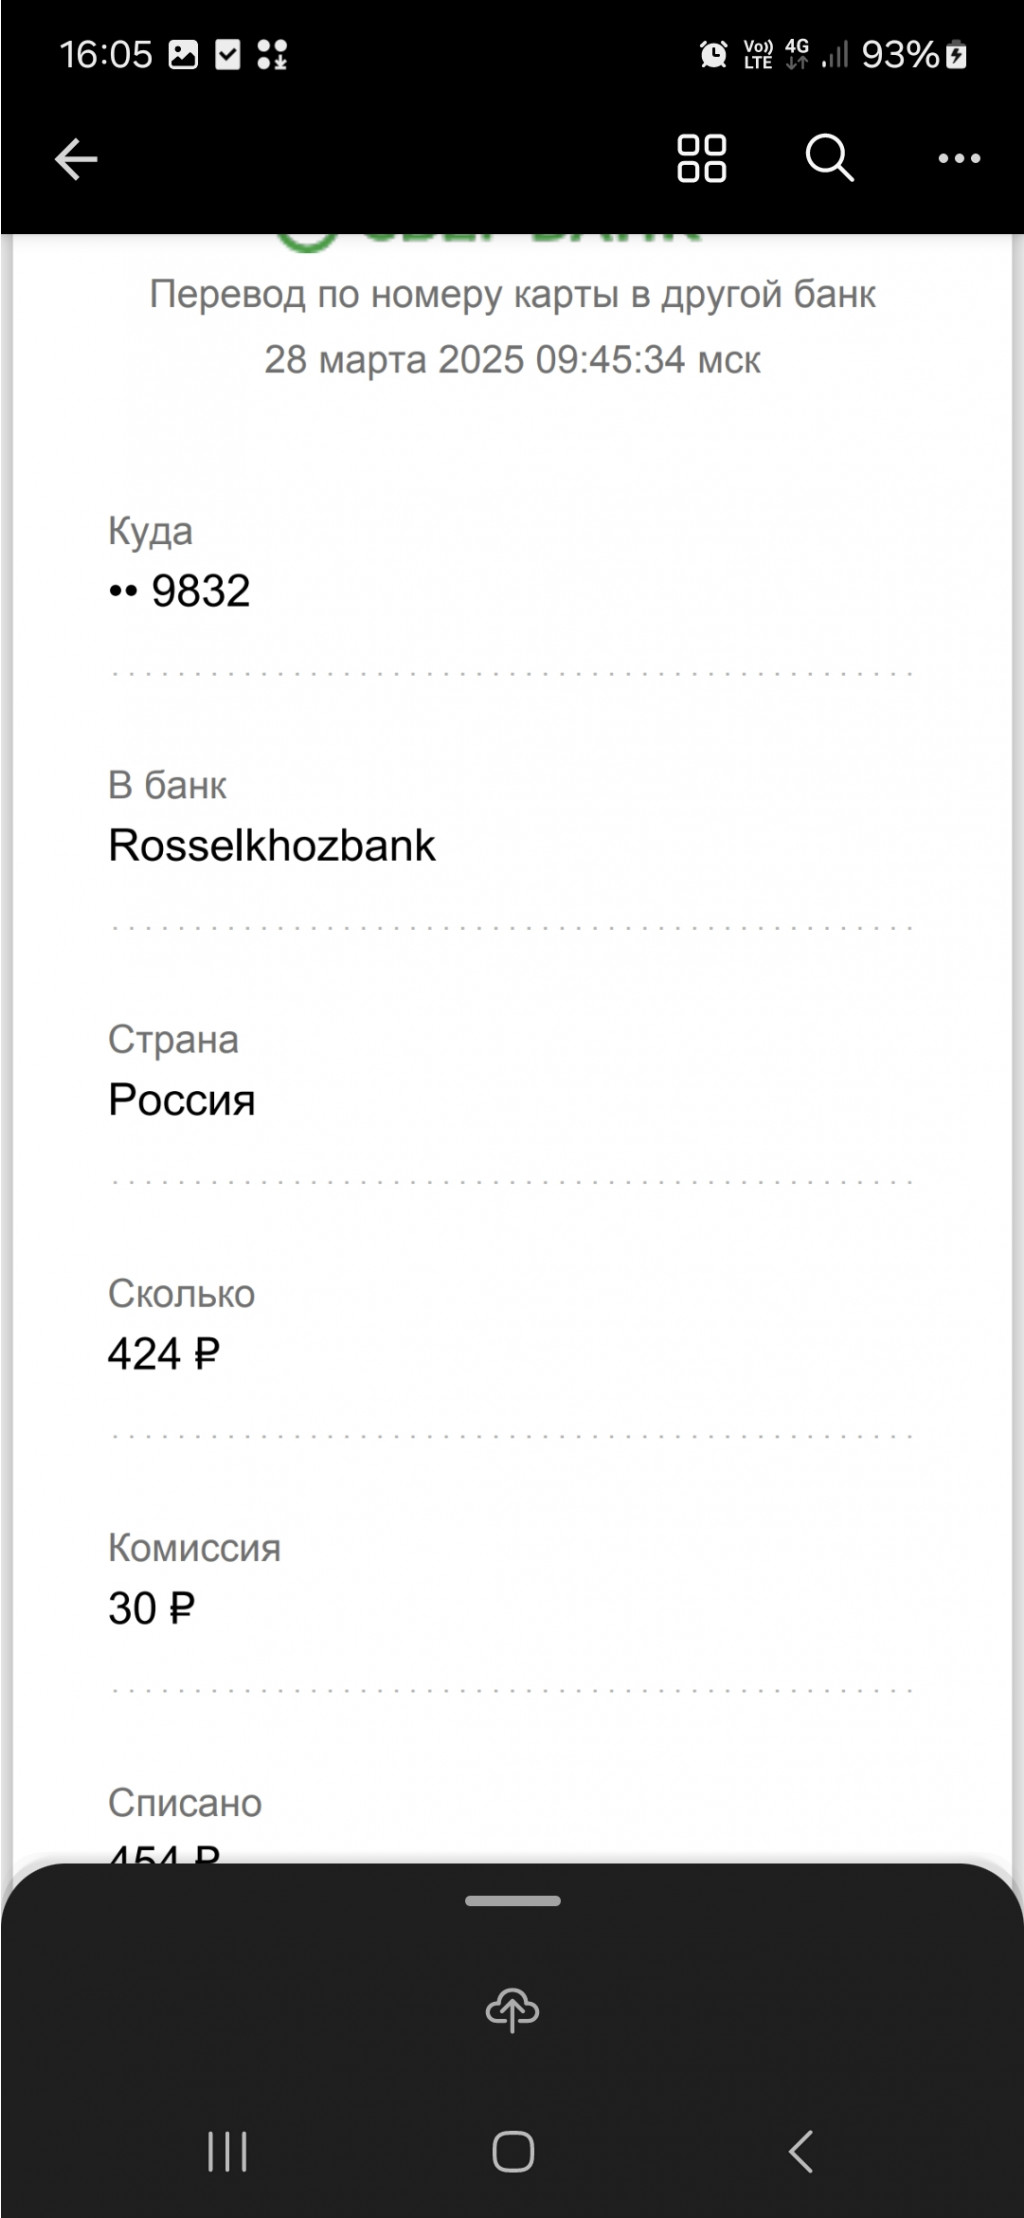Open the three-dot more options menu

pyautogui.click(x=959, y=158)
